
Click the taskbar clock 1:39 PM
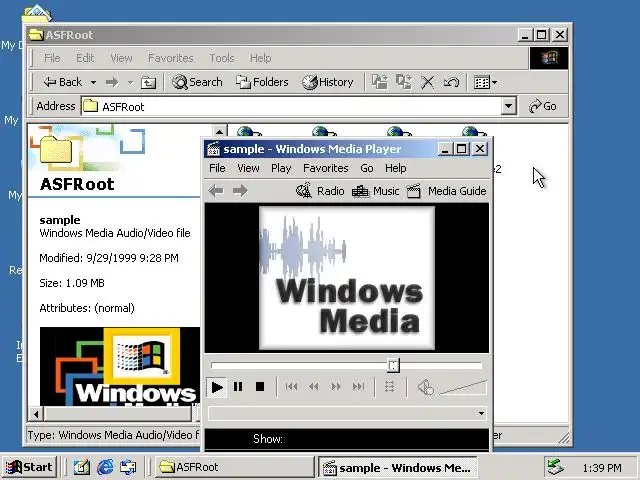(602, 468)
